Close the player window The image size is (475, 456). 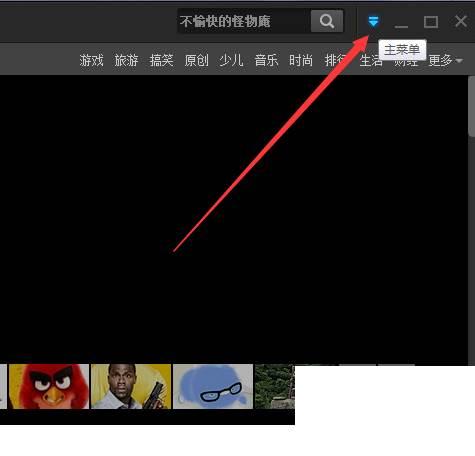(461, 21)
